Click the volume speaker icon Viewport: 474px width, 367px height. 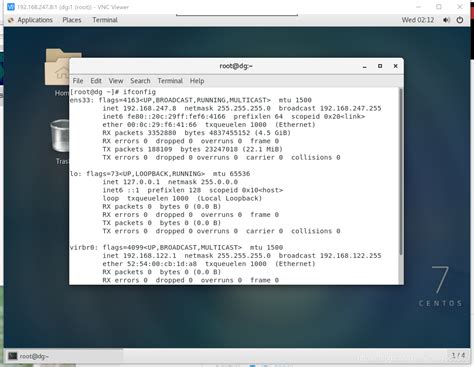(446, 20)
